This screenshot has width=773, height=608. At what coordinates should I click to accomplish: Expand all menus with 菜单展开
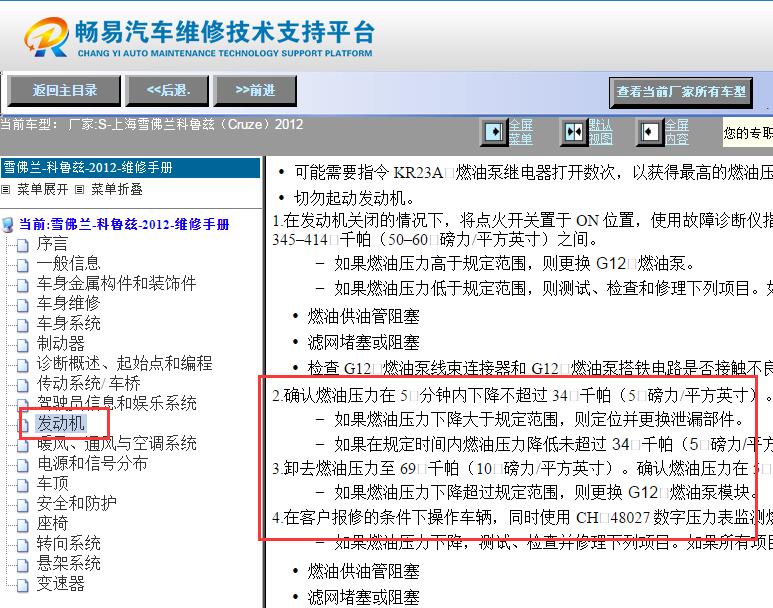pos(42,189)
